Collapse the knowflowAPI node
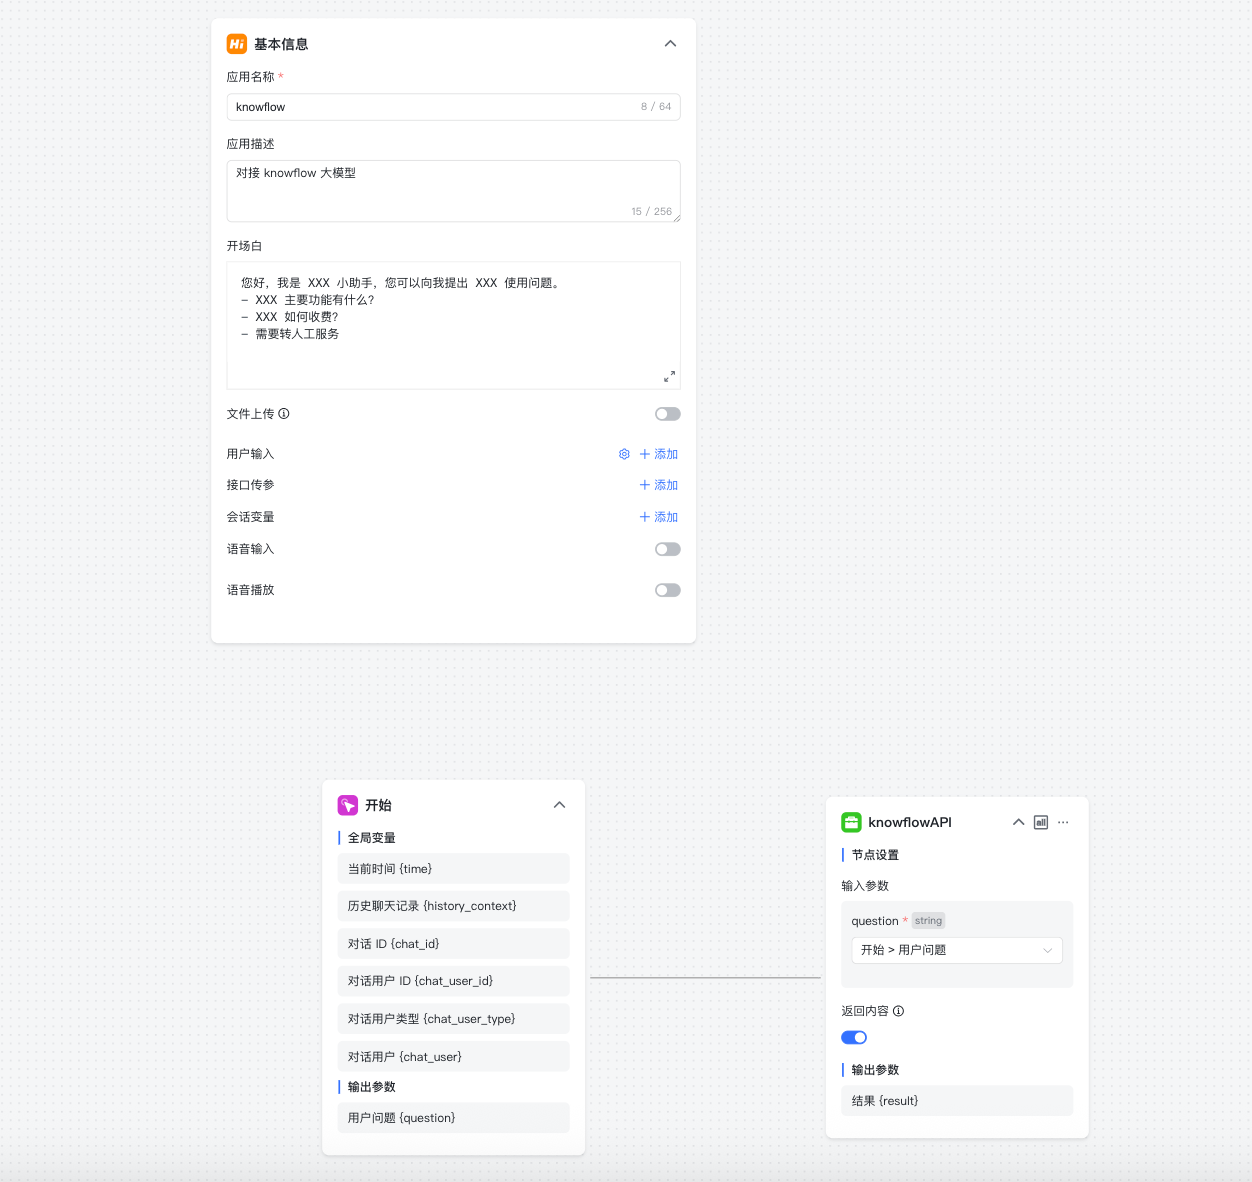 coord(1018,822)
